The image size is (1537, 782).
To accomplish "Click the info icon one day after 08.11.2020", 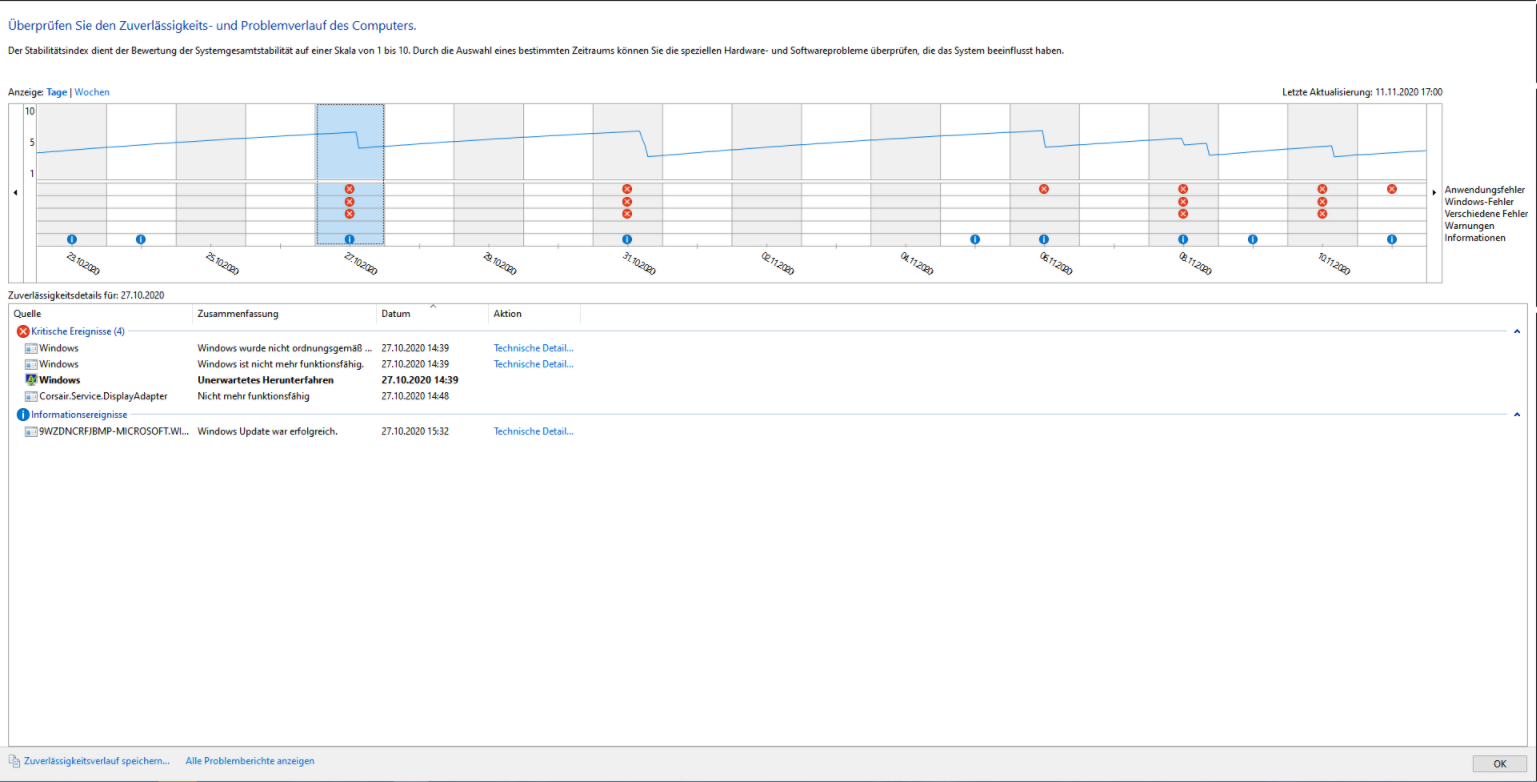I will [1253, 239].
